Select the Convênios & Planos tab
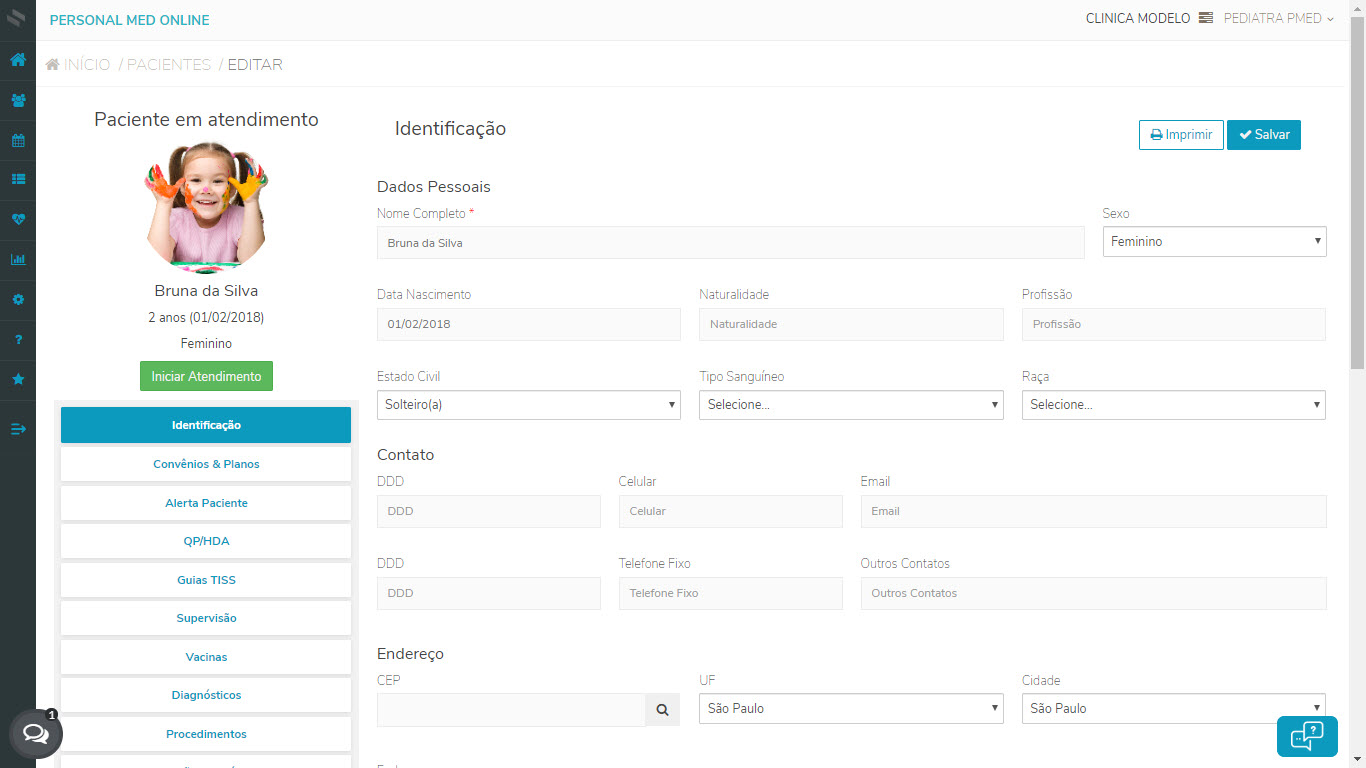Screen dimensions: 1366x768 (x=206, y=464)
